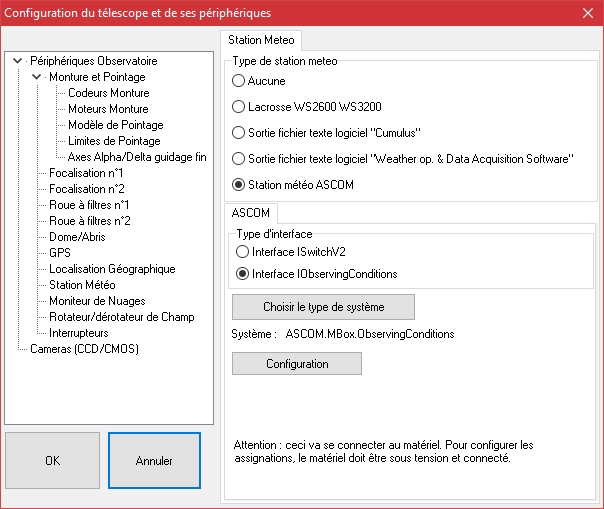604x509 pixels.
Task: Enable Interface ISwitchV2 radio button
Action: 243,252
